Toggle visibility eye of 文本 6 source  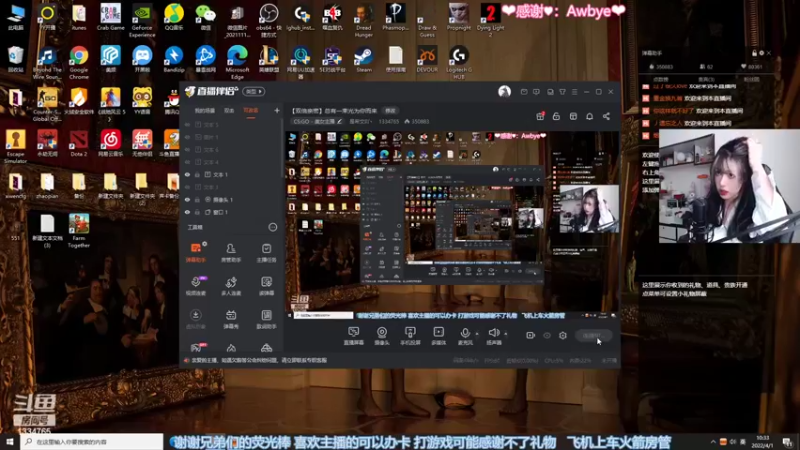point(187,149)
